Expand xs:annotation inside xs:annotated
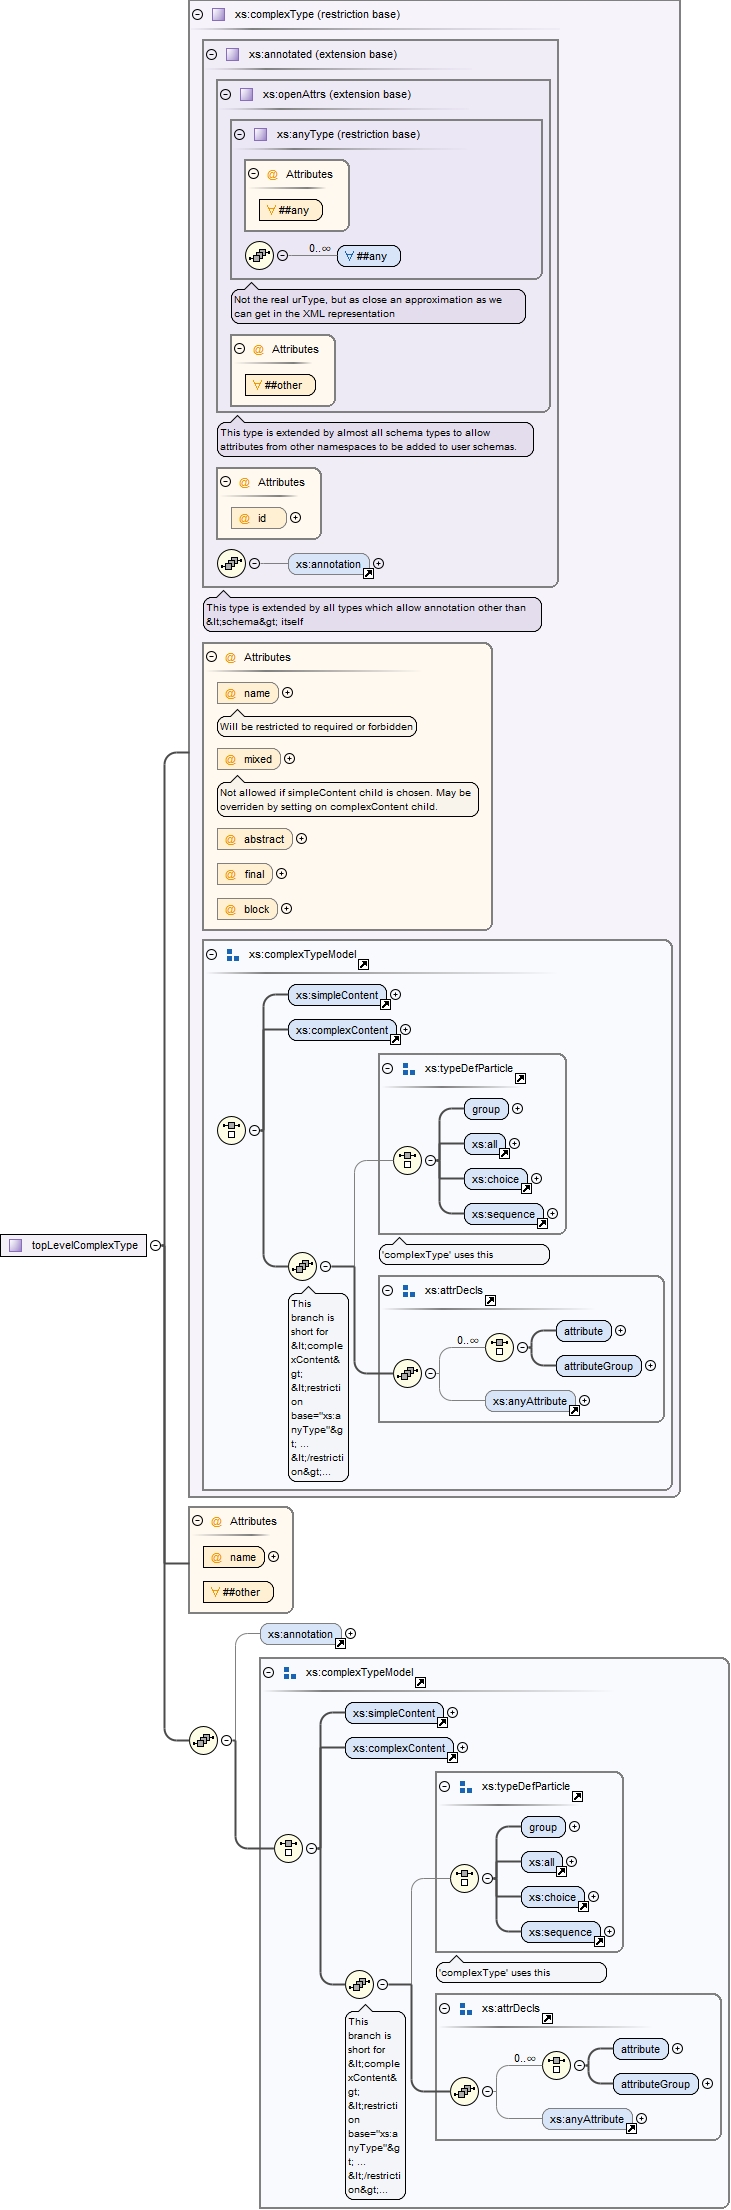Image resolution: width=731 pixels, height=2210 pixels. point(378,564)
